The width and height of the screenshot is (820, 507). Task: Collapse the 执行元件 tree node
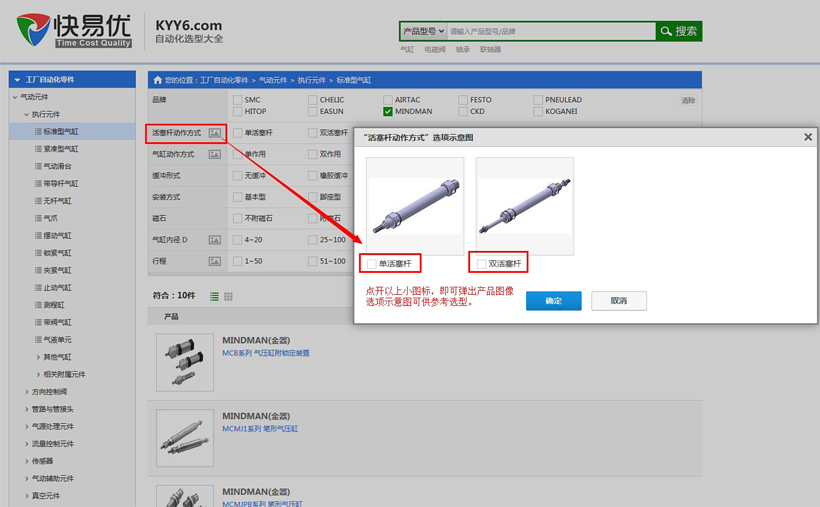[x=27, y=114]
